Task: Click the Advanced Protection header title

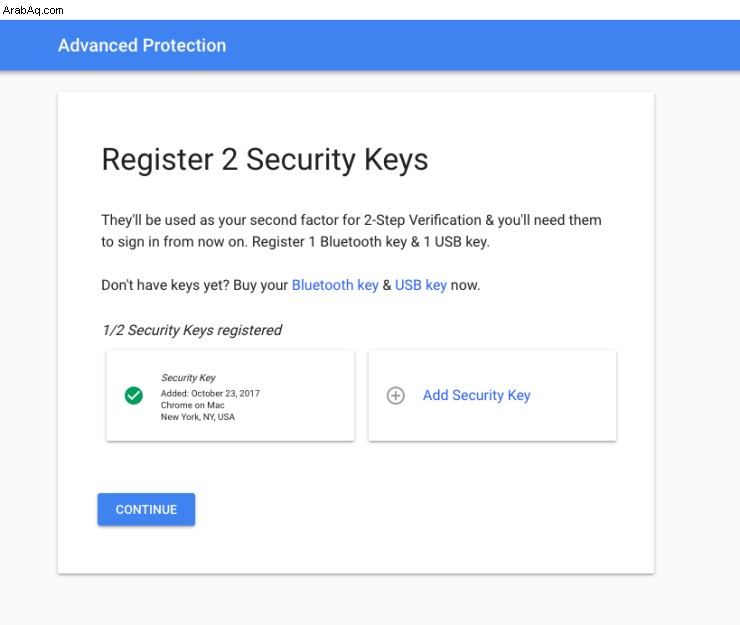Action: click(142, 45)
